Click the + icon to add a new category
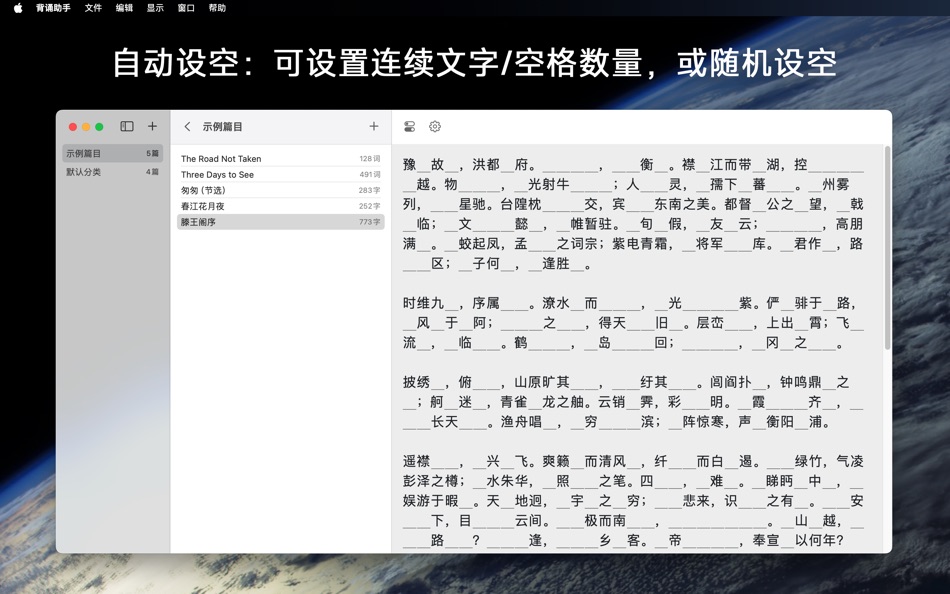950x594 pixels. point(152,126)
